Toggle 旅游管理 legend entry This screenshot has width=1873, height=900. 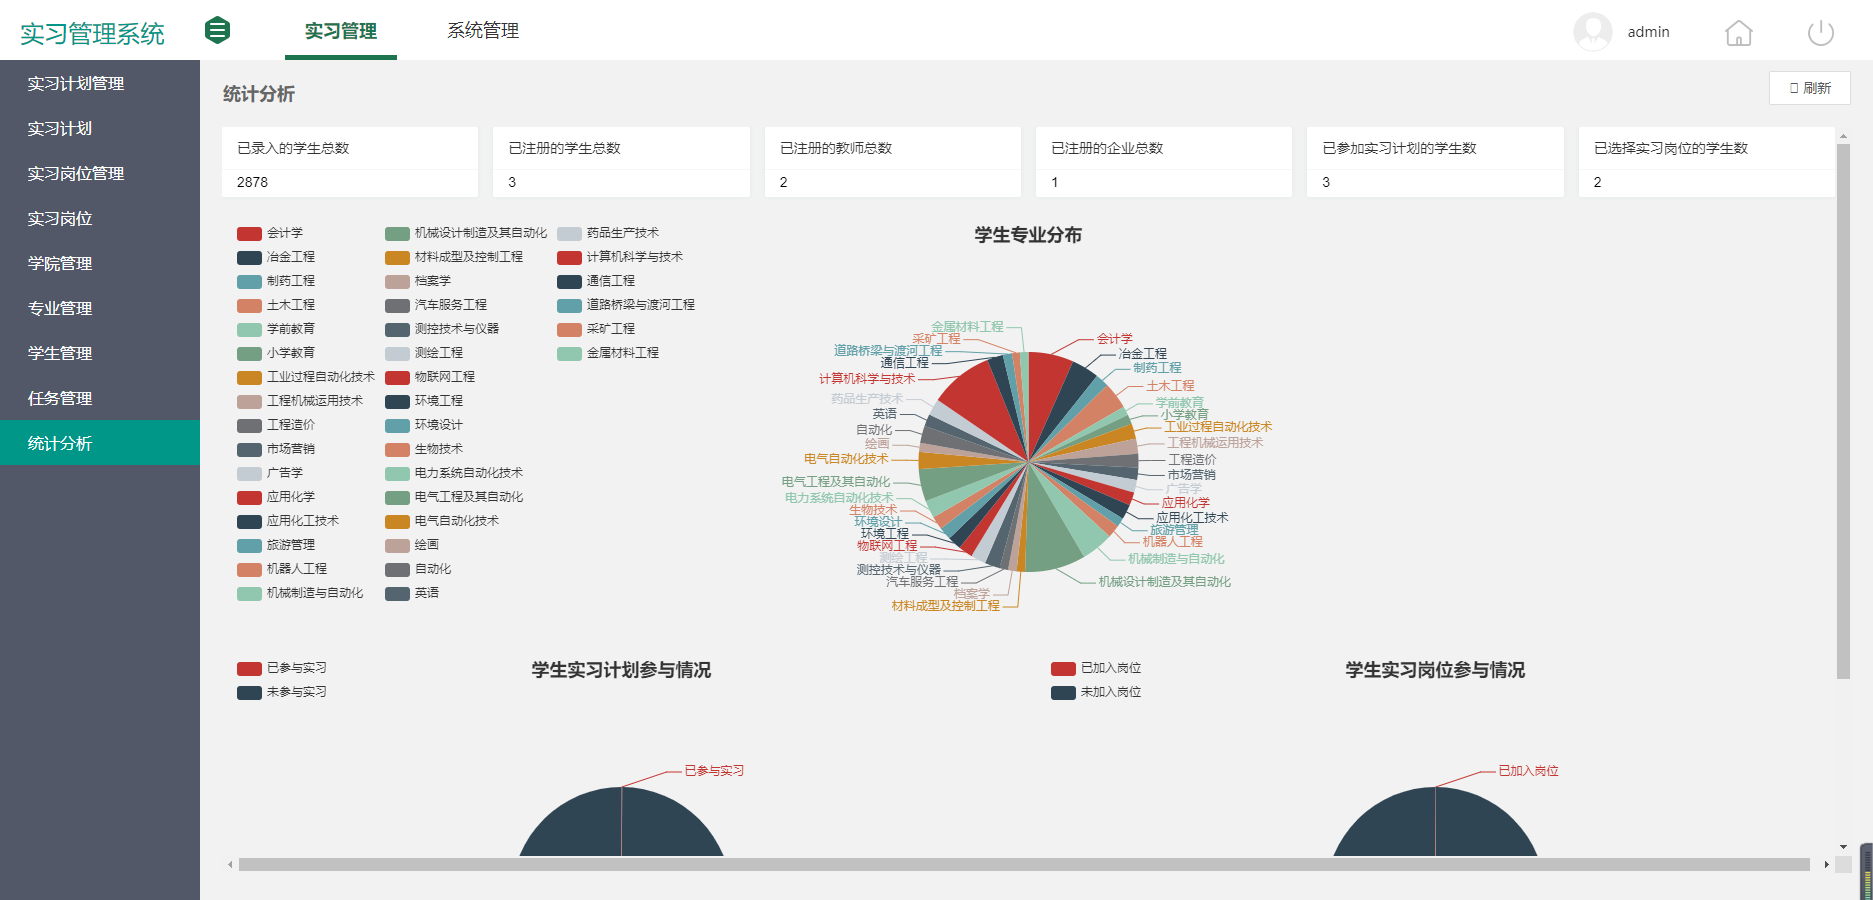click(276, 545)
